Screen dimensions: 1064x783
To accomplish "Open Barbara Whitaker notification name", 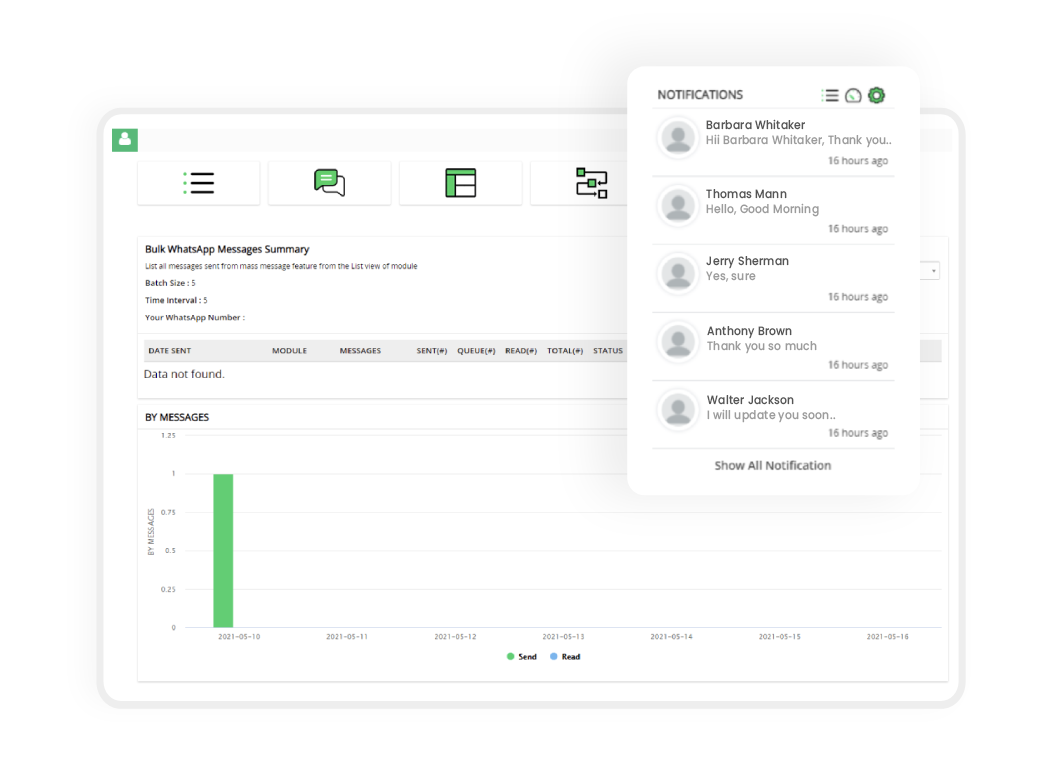I will click(755, 125).
